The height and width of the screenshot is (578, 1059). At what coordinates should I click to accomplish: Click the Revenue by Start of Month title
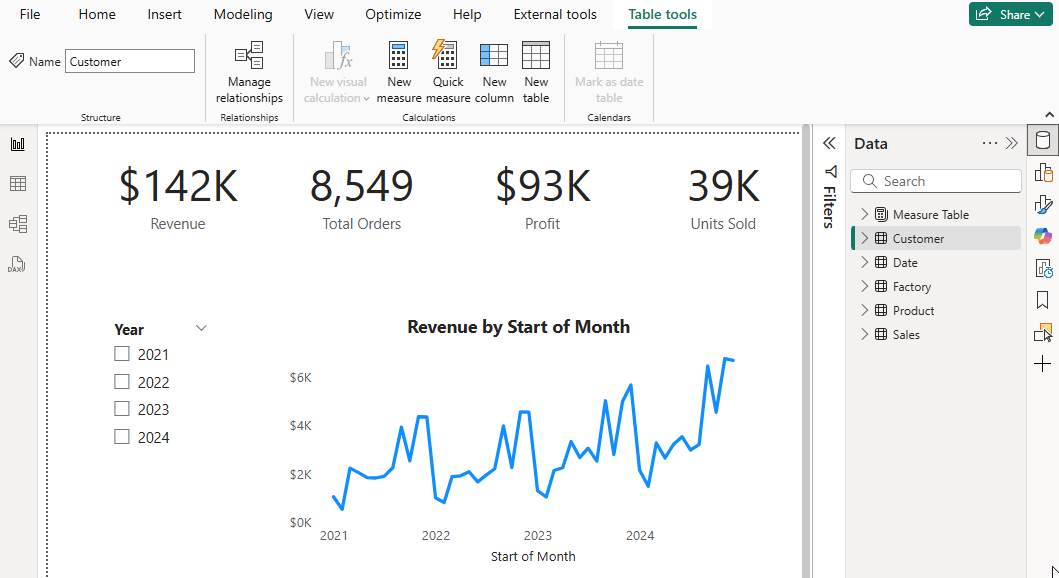pos(519,327)
